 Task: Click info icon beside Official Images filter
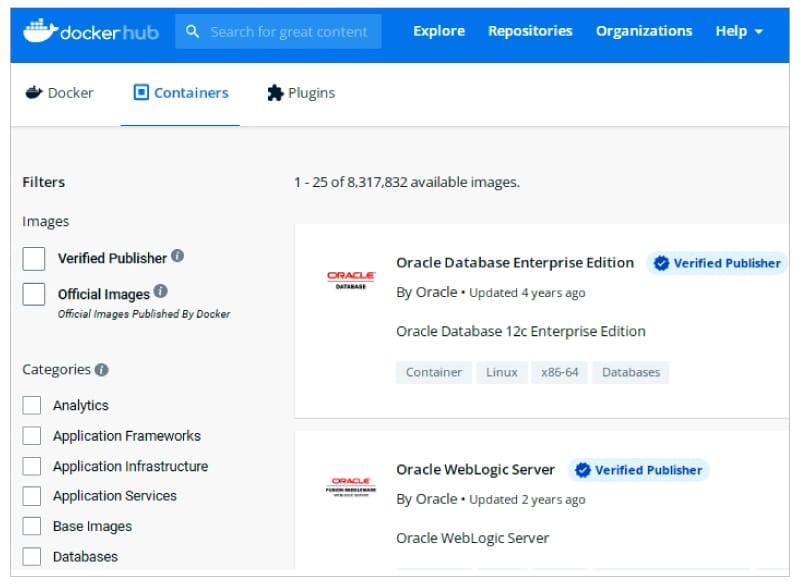coord(160,292)
